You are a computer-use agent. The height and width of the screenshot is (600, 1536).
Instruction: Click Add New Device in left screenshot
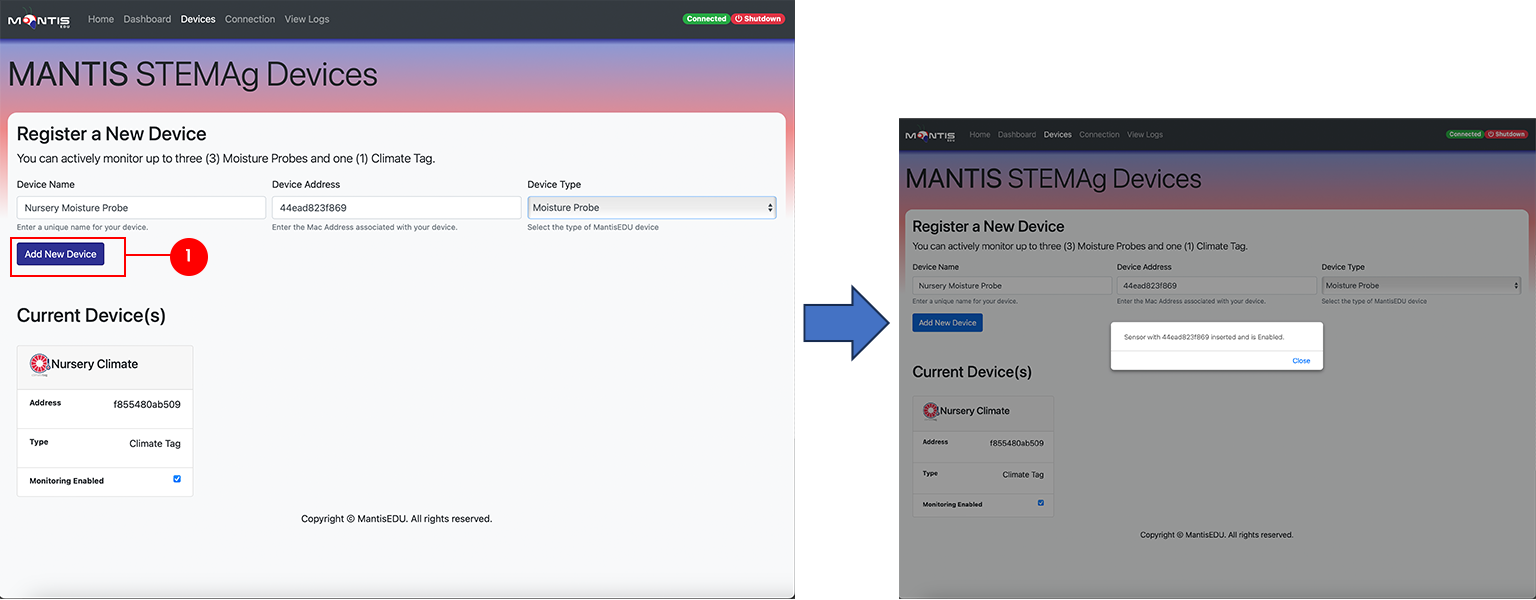coord(61,254)
